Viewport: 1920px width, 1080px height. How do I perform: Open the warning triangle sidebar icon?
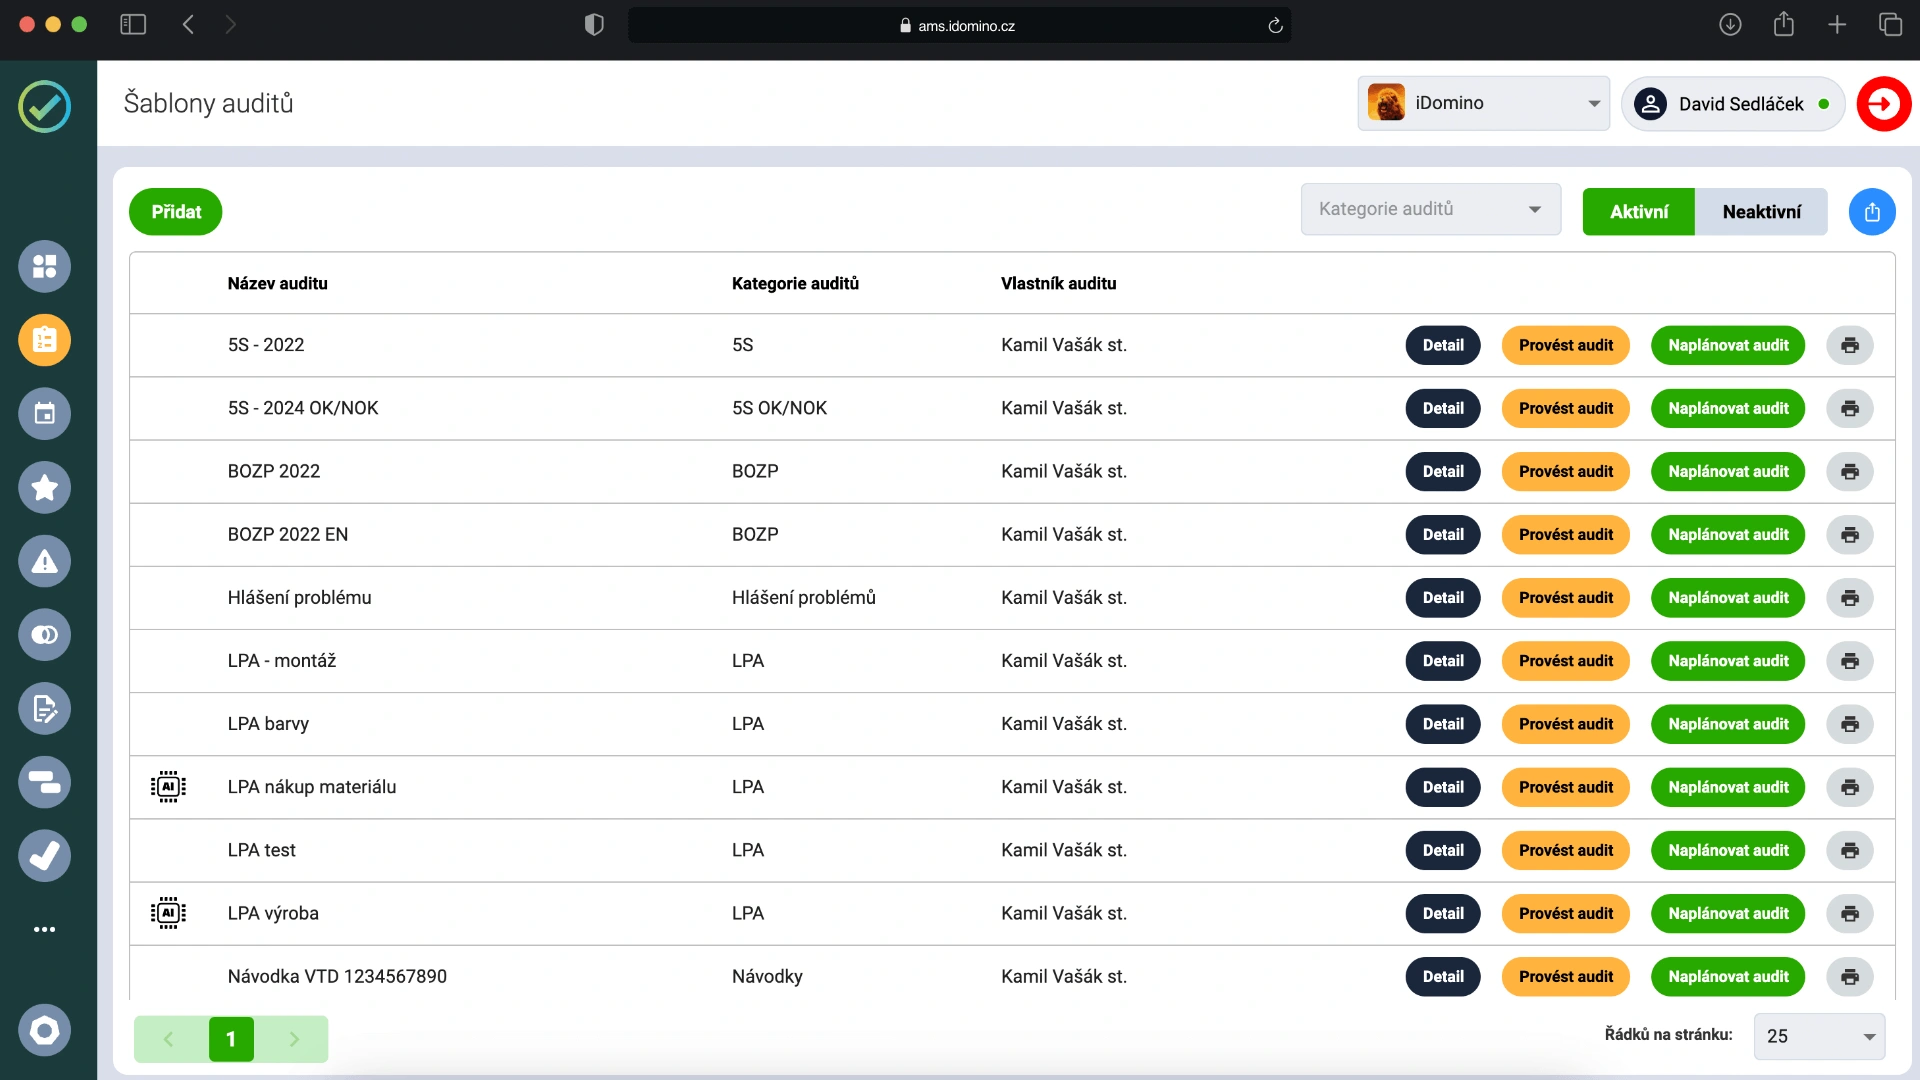click(x=44, y=561)
